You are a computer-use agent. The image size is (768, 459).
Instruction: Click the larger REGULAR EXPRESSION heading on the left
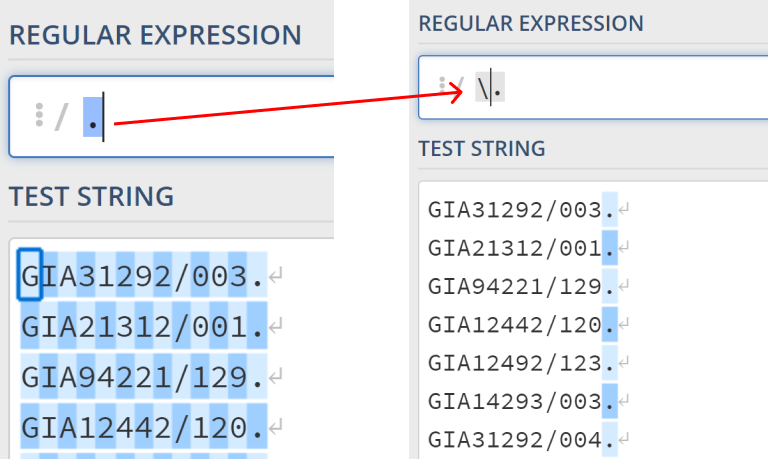[155, 36]
